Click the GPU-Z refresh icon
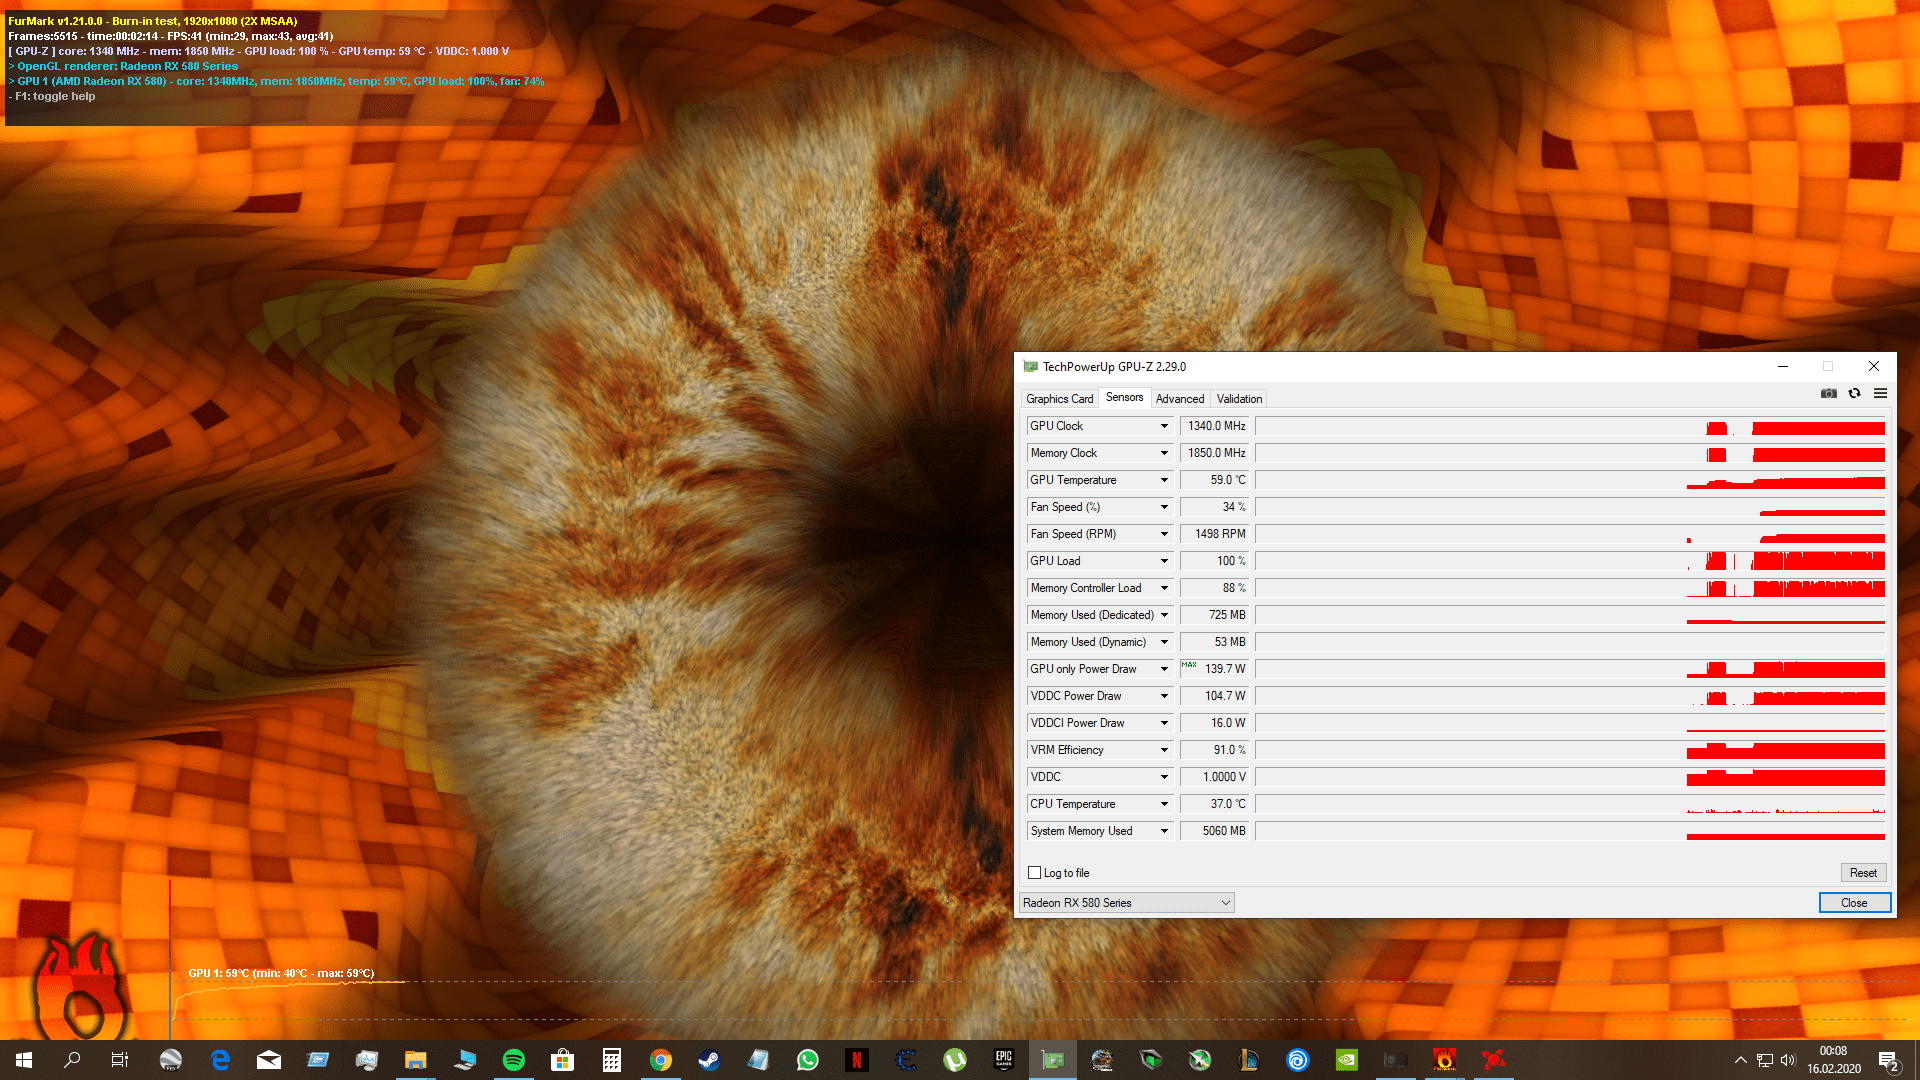 1854,394
